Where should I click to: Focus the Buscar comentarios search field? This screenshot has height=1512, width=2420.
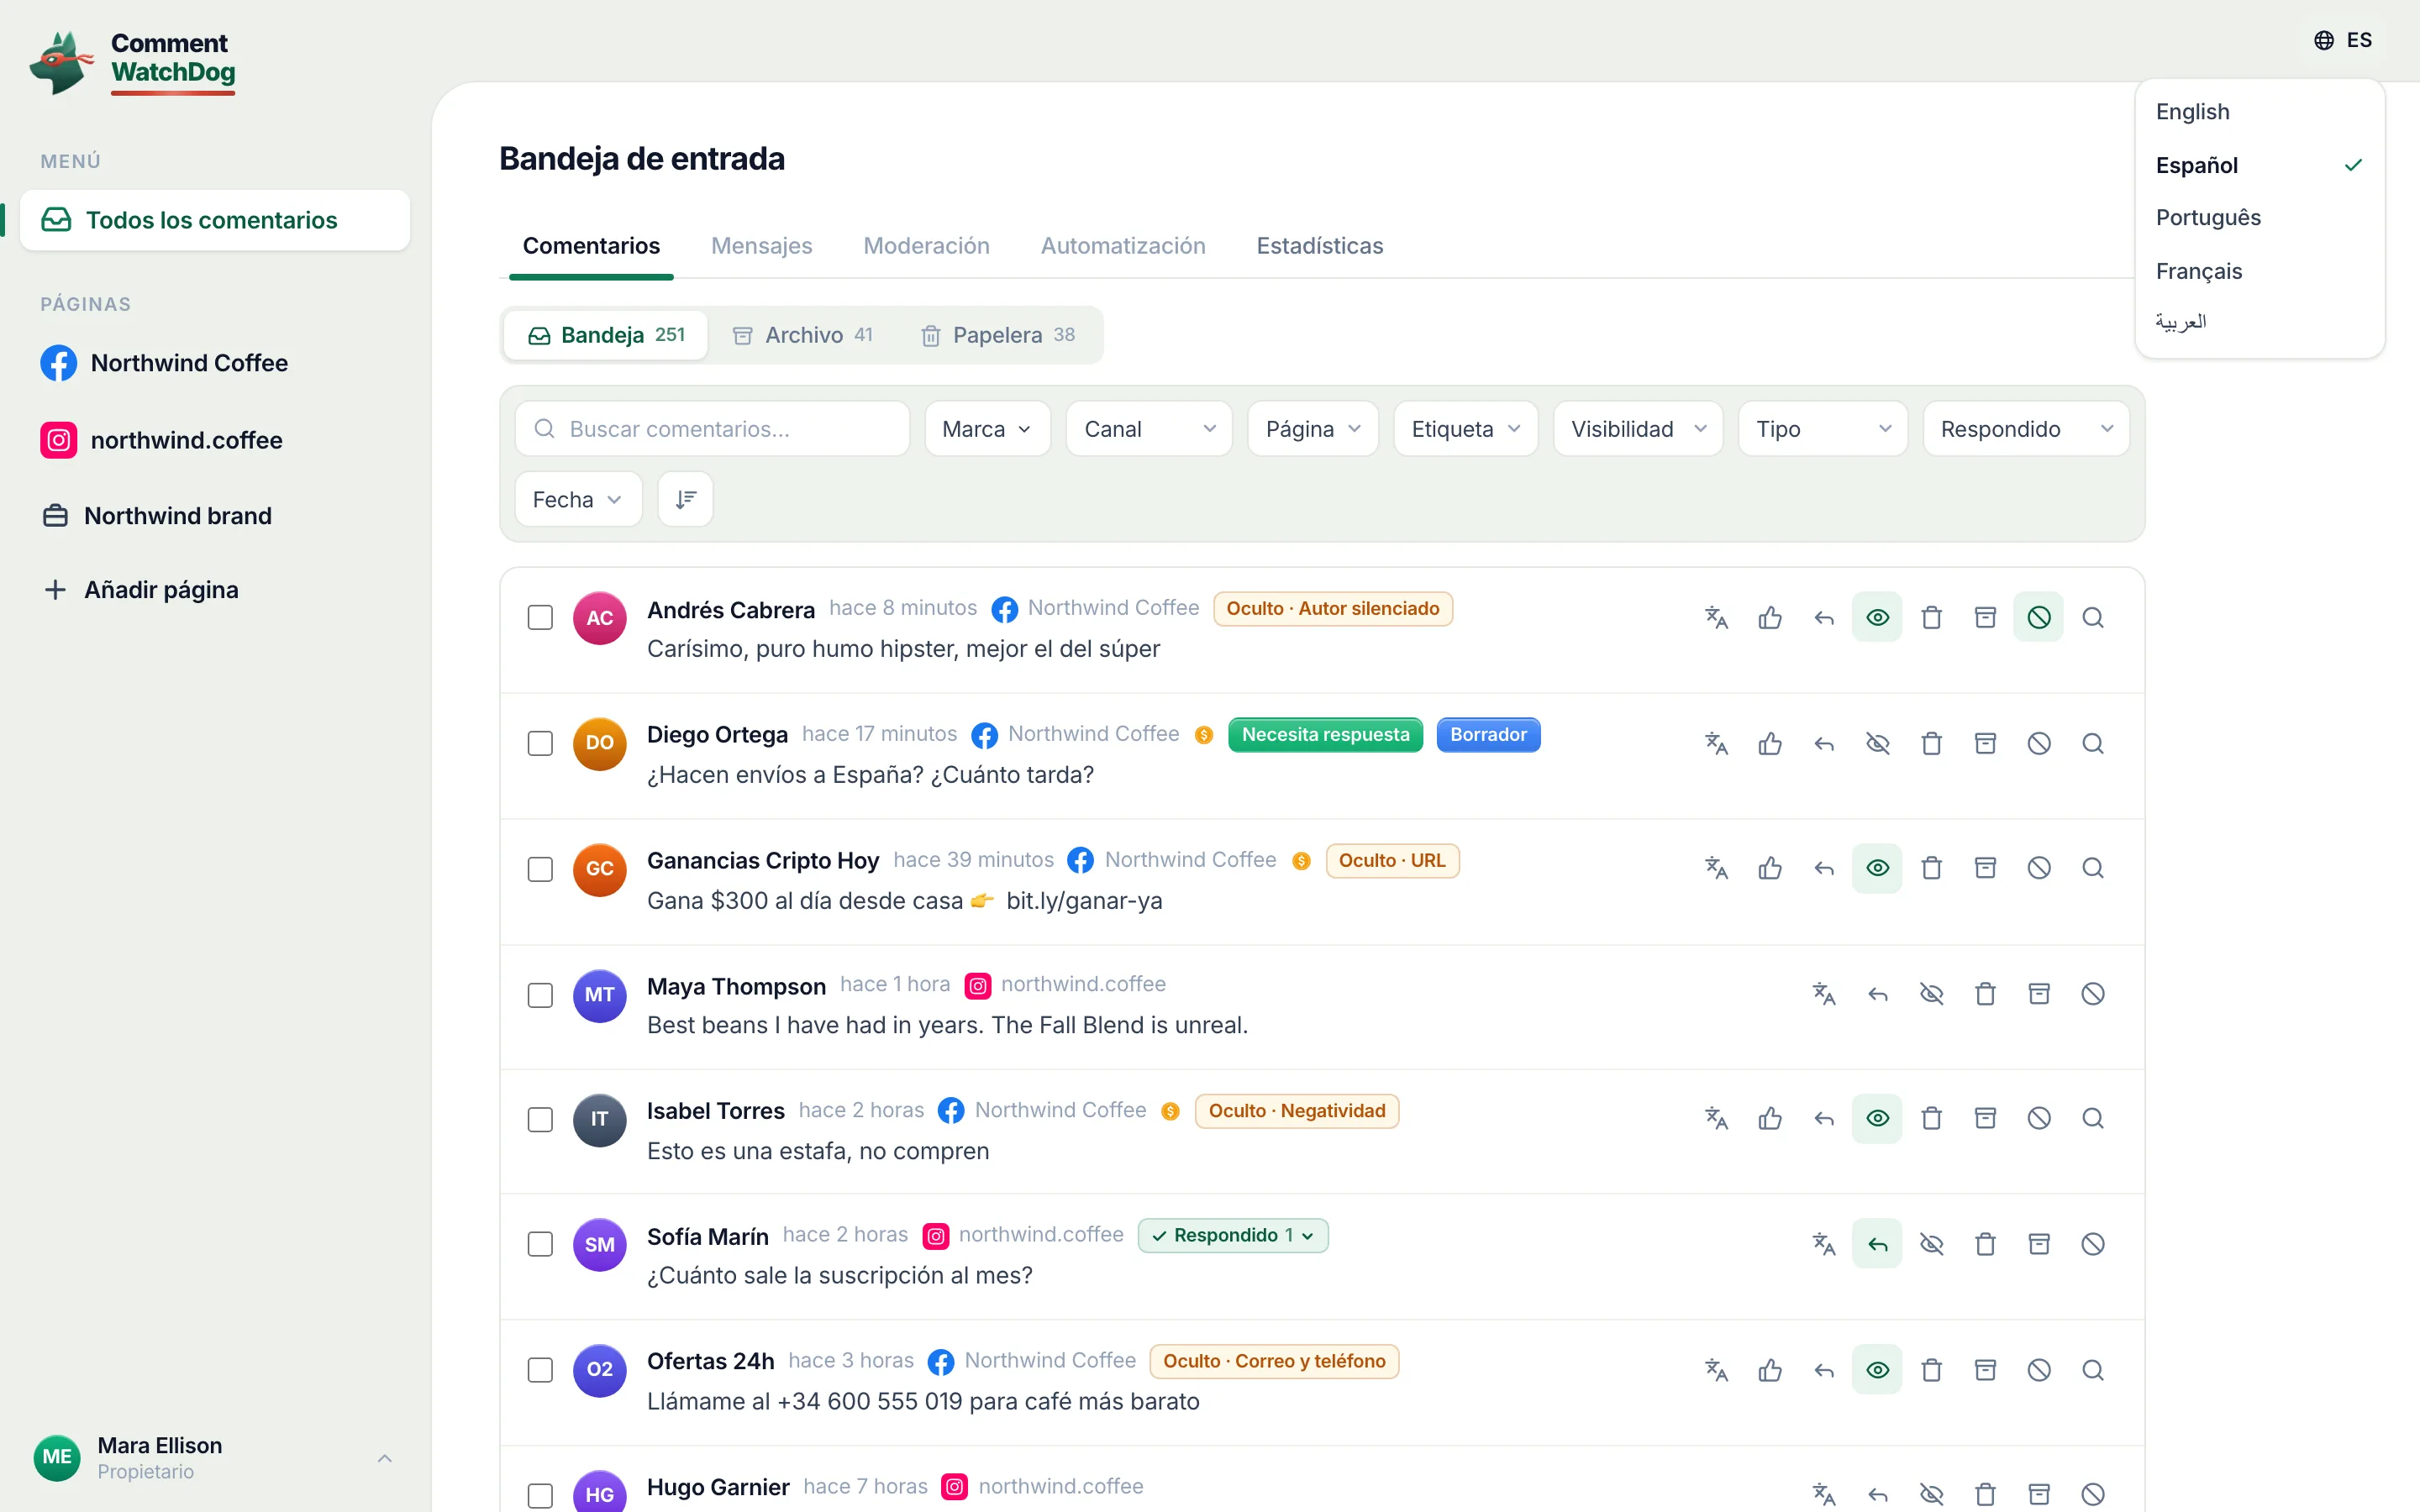[x=712, y=429]
